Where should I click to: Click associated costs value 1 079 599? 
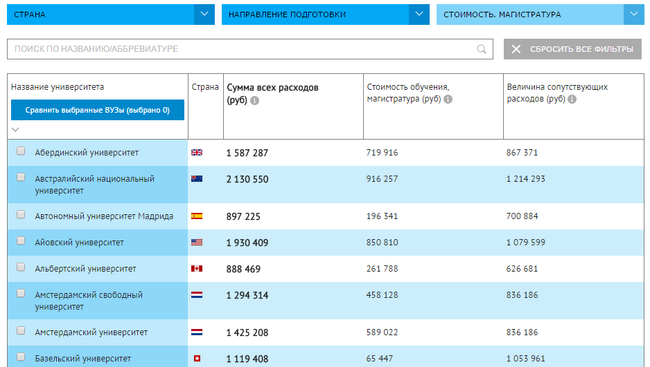(x=526, y=242)
